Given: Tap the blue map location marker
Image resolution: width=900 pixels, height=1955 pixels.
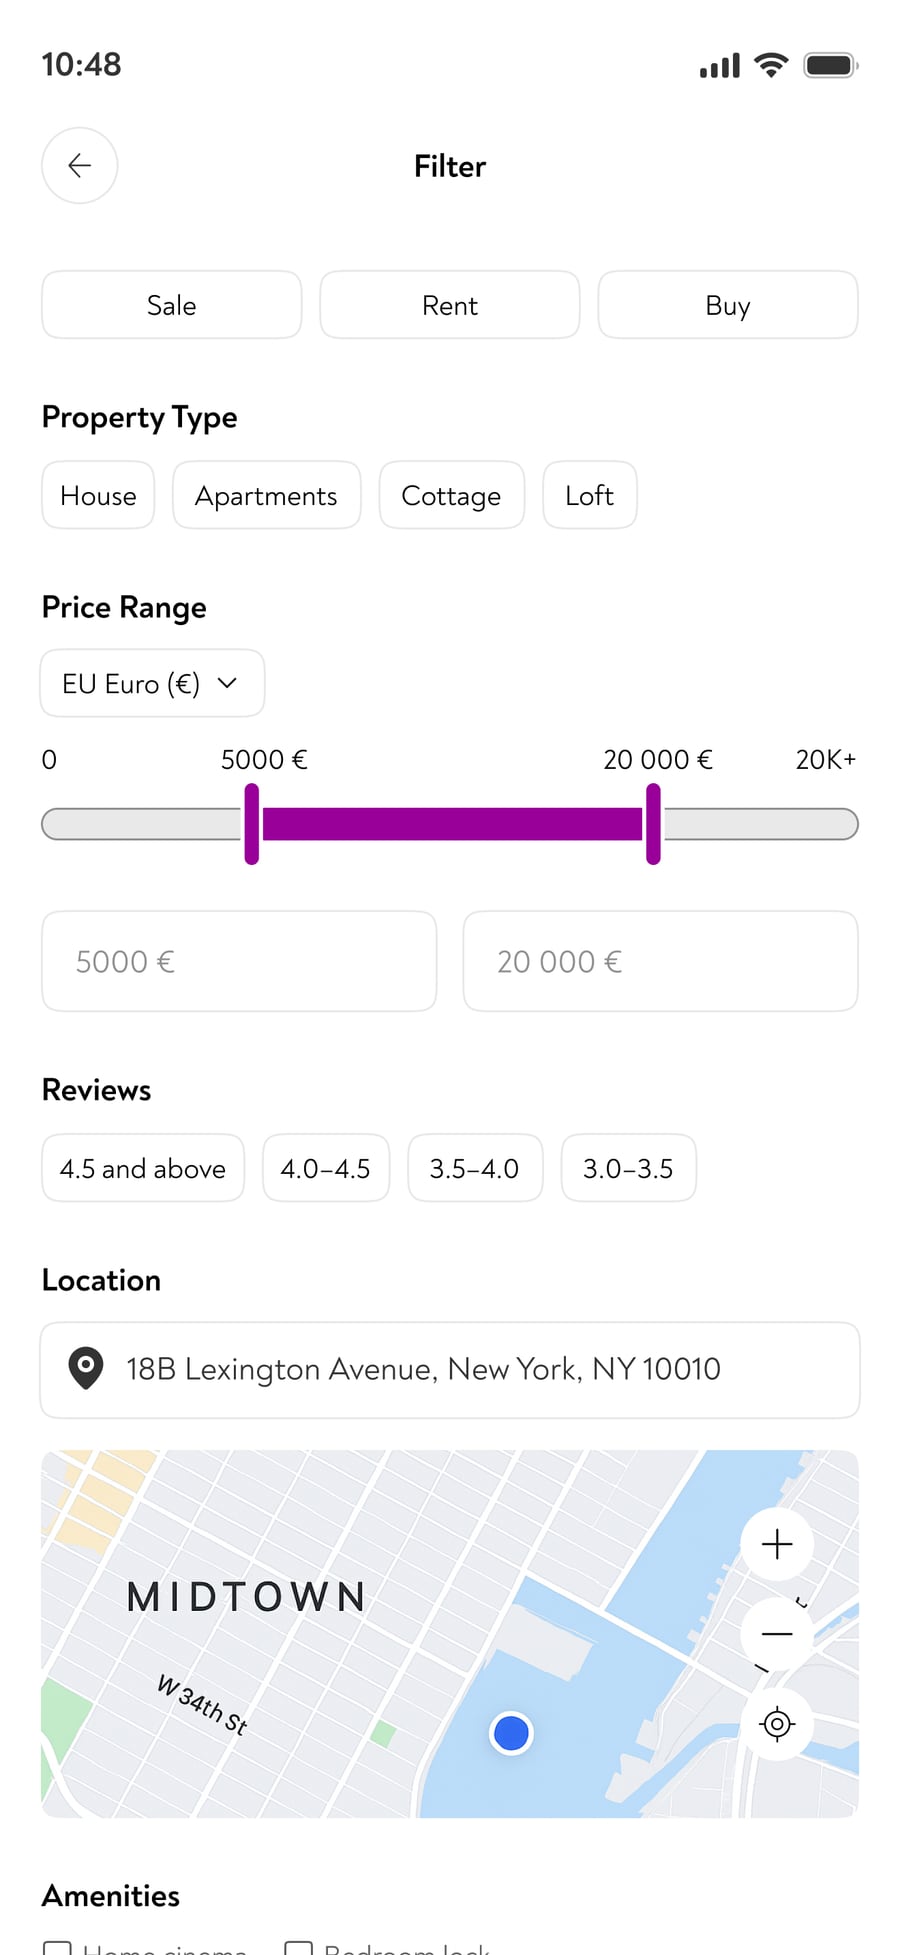Looking at the screenshot, I should (x=511, y=1733).
